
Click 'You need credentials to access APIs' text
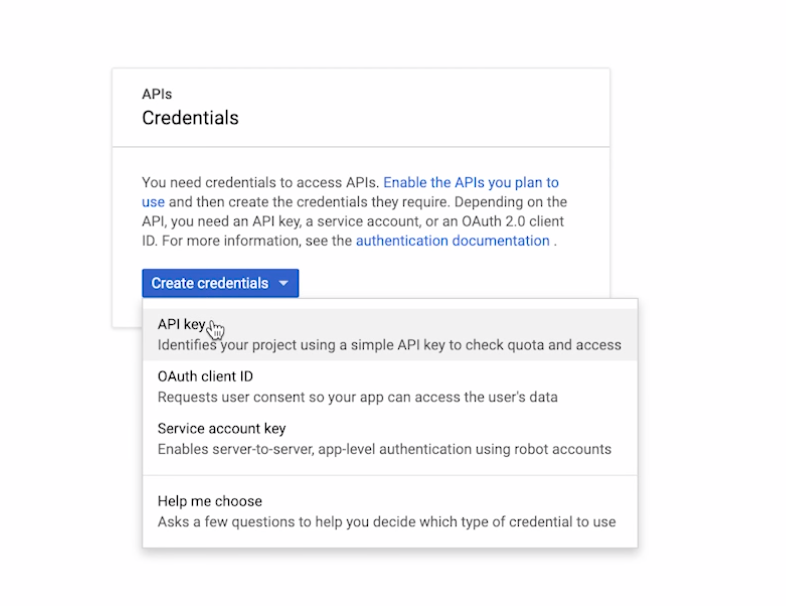click(259, 182)
